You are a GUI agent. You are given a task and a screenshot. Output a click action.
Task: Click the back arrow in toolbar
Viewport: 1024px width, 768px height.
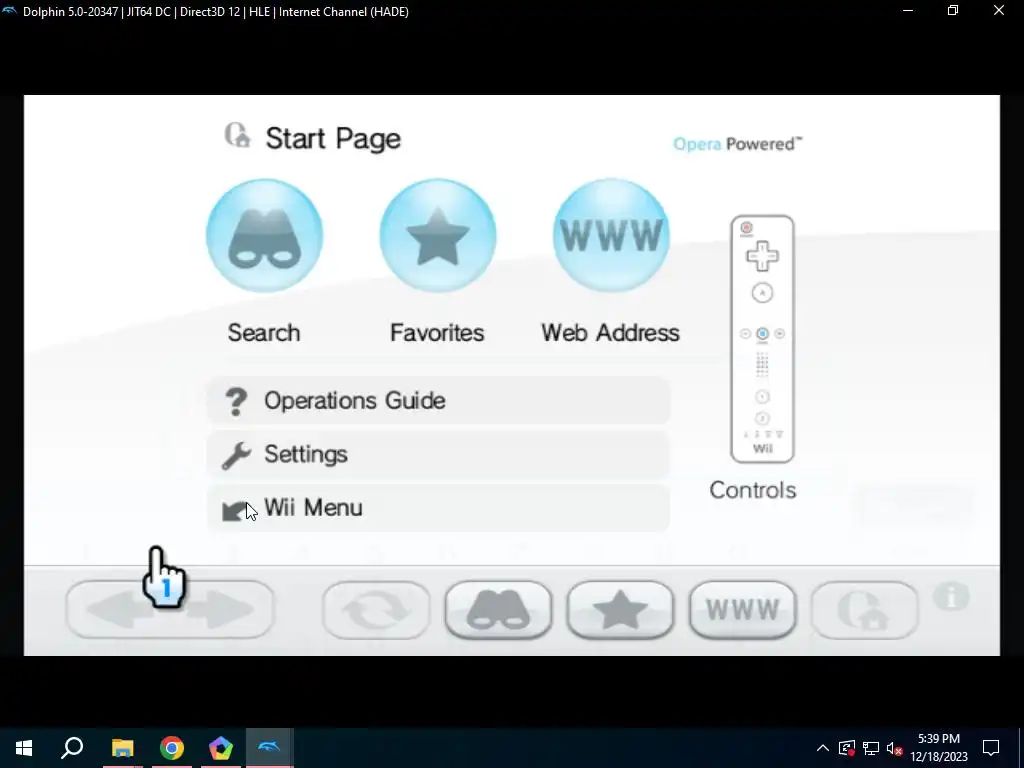118,610
